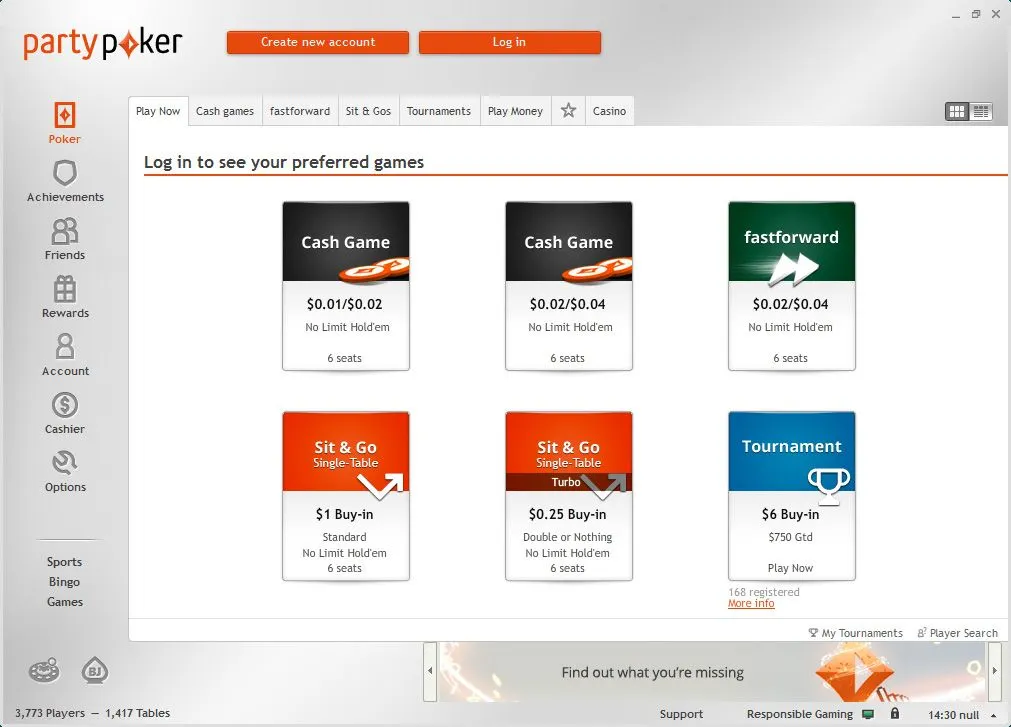Open the Sports link in sidebar

pyautogui.click(x=64, y=561)
